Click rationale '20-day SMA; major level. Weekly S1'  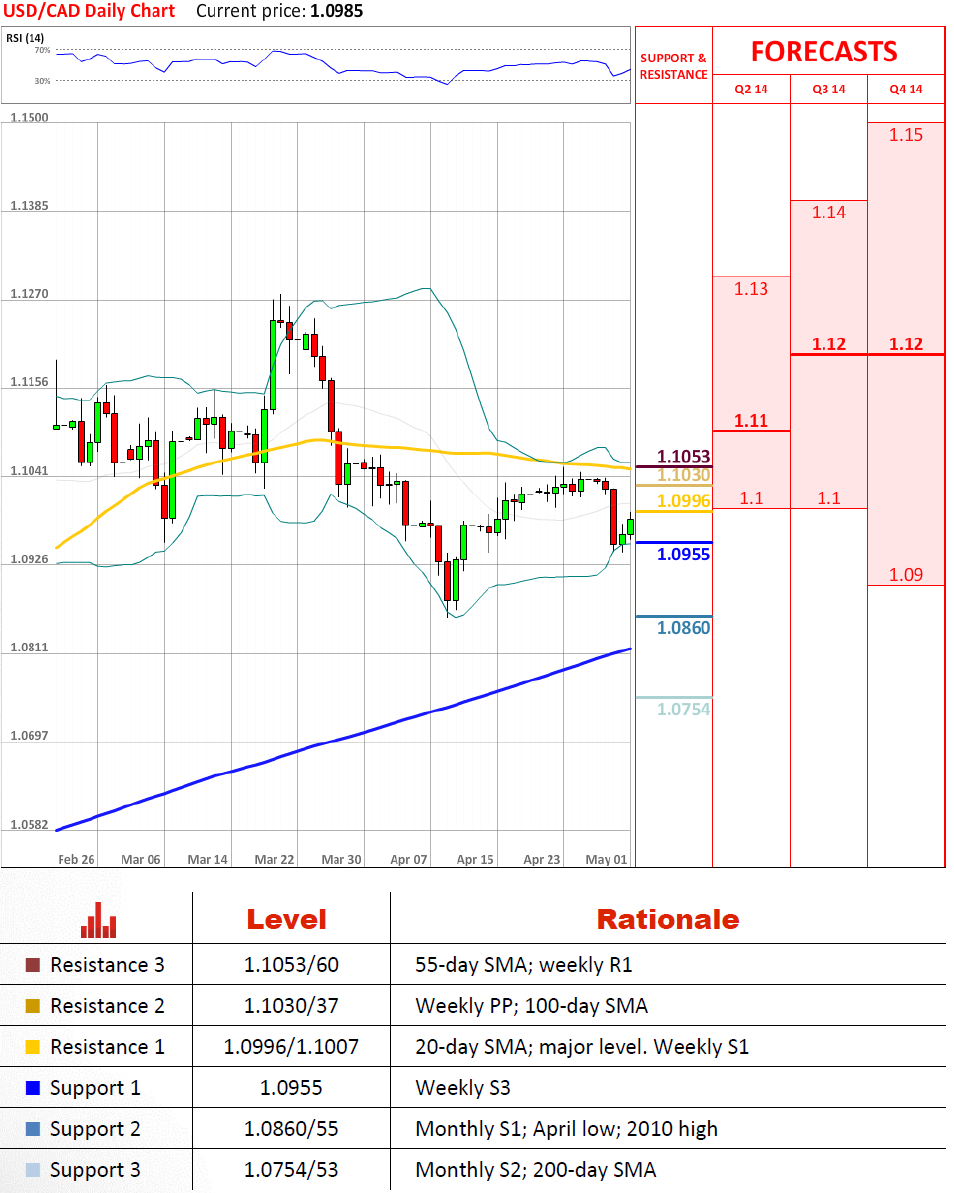(x=582, y=1047)
